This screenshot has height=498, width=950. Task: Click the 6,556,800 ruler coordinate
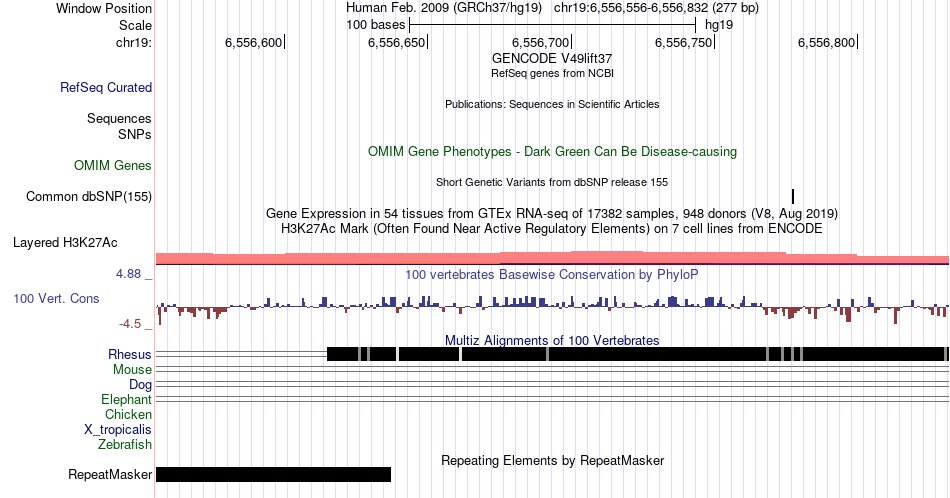(826, 42)
